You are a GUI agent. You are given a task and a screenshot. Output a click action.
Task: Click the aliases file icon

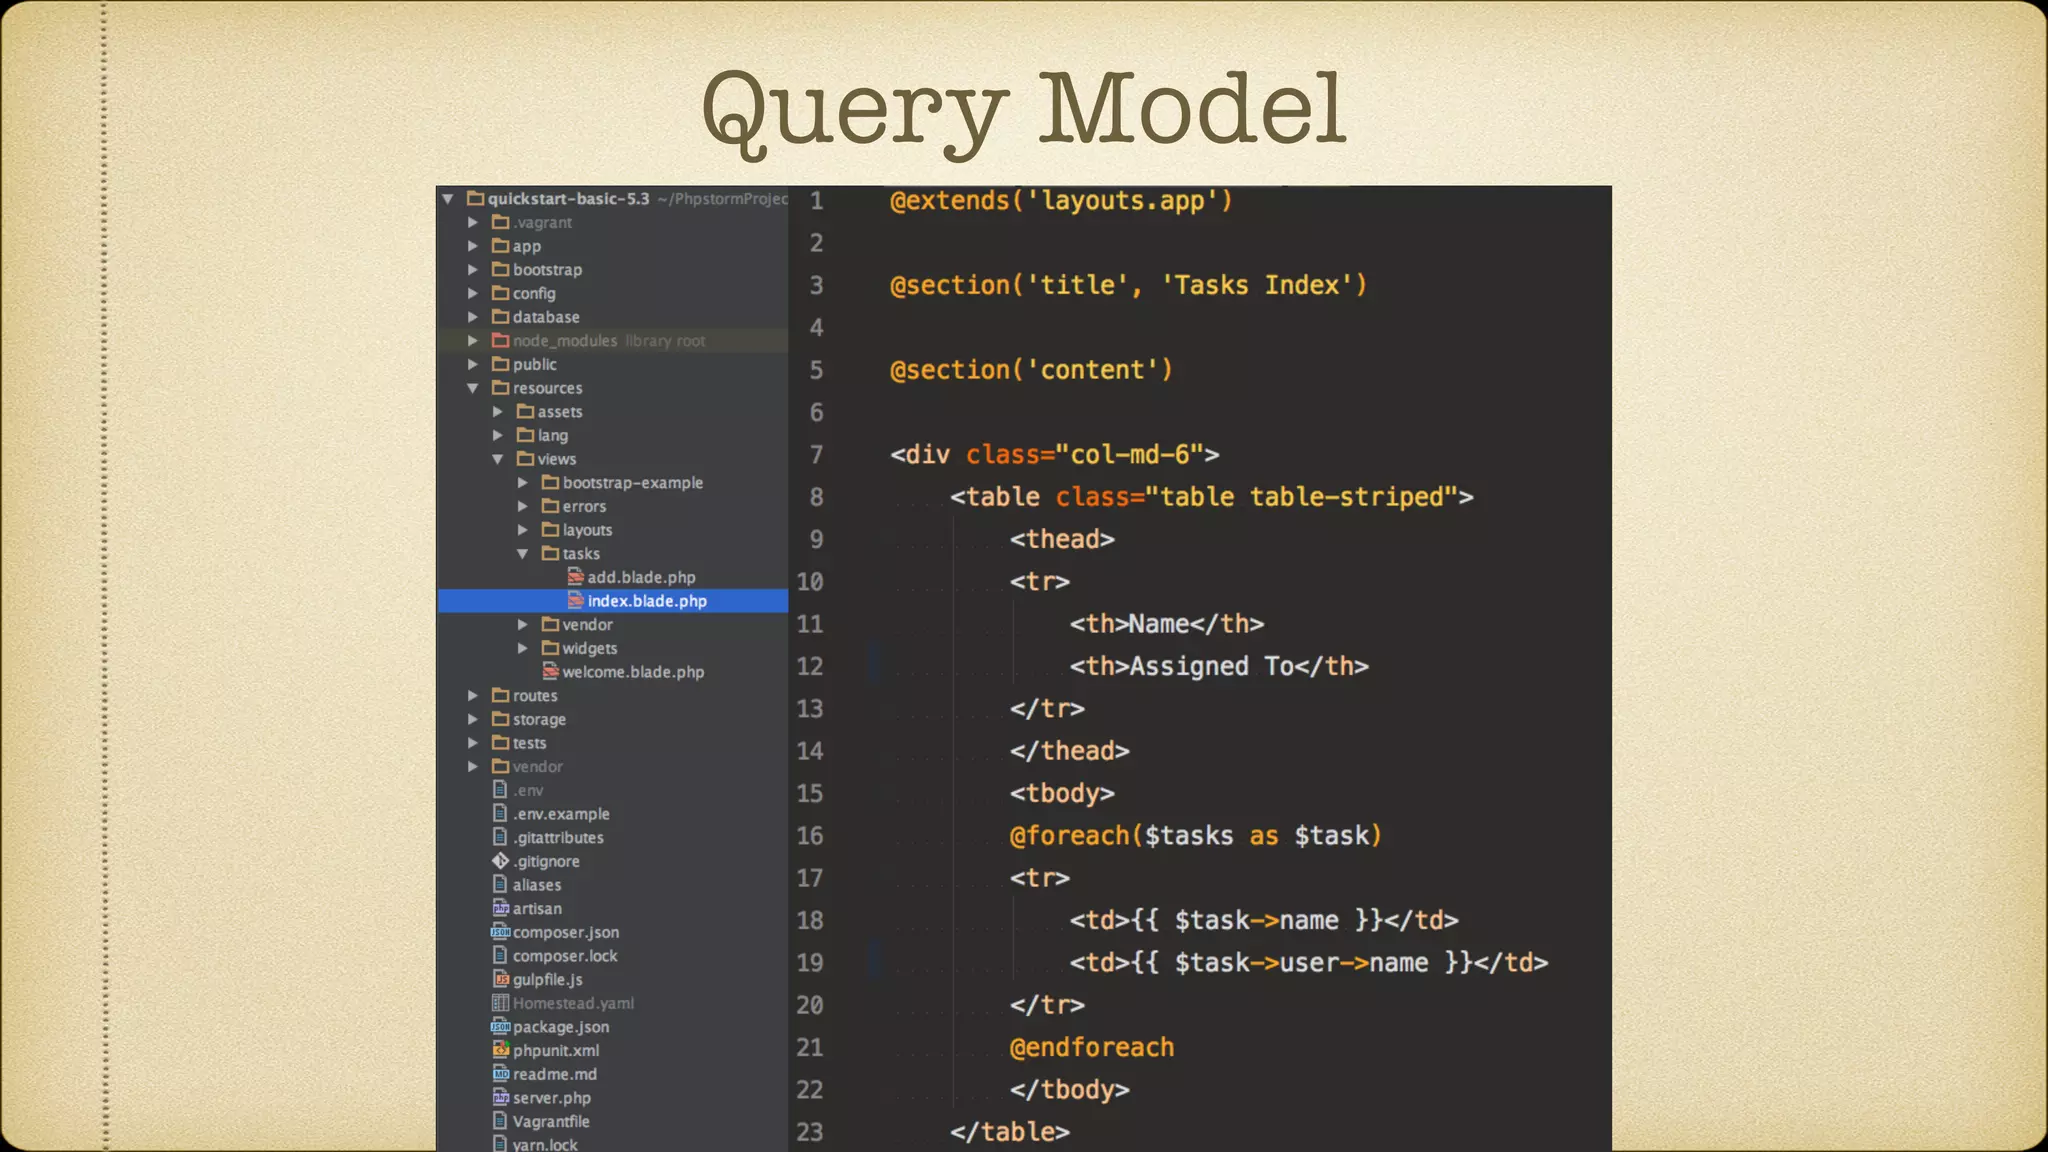(x=501, y=884)
